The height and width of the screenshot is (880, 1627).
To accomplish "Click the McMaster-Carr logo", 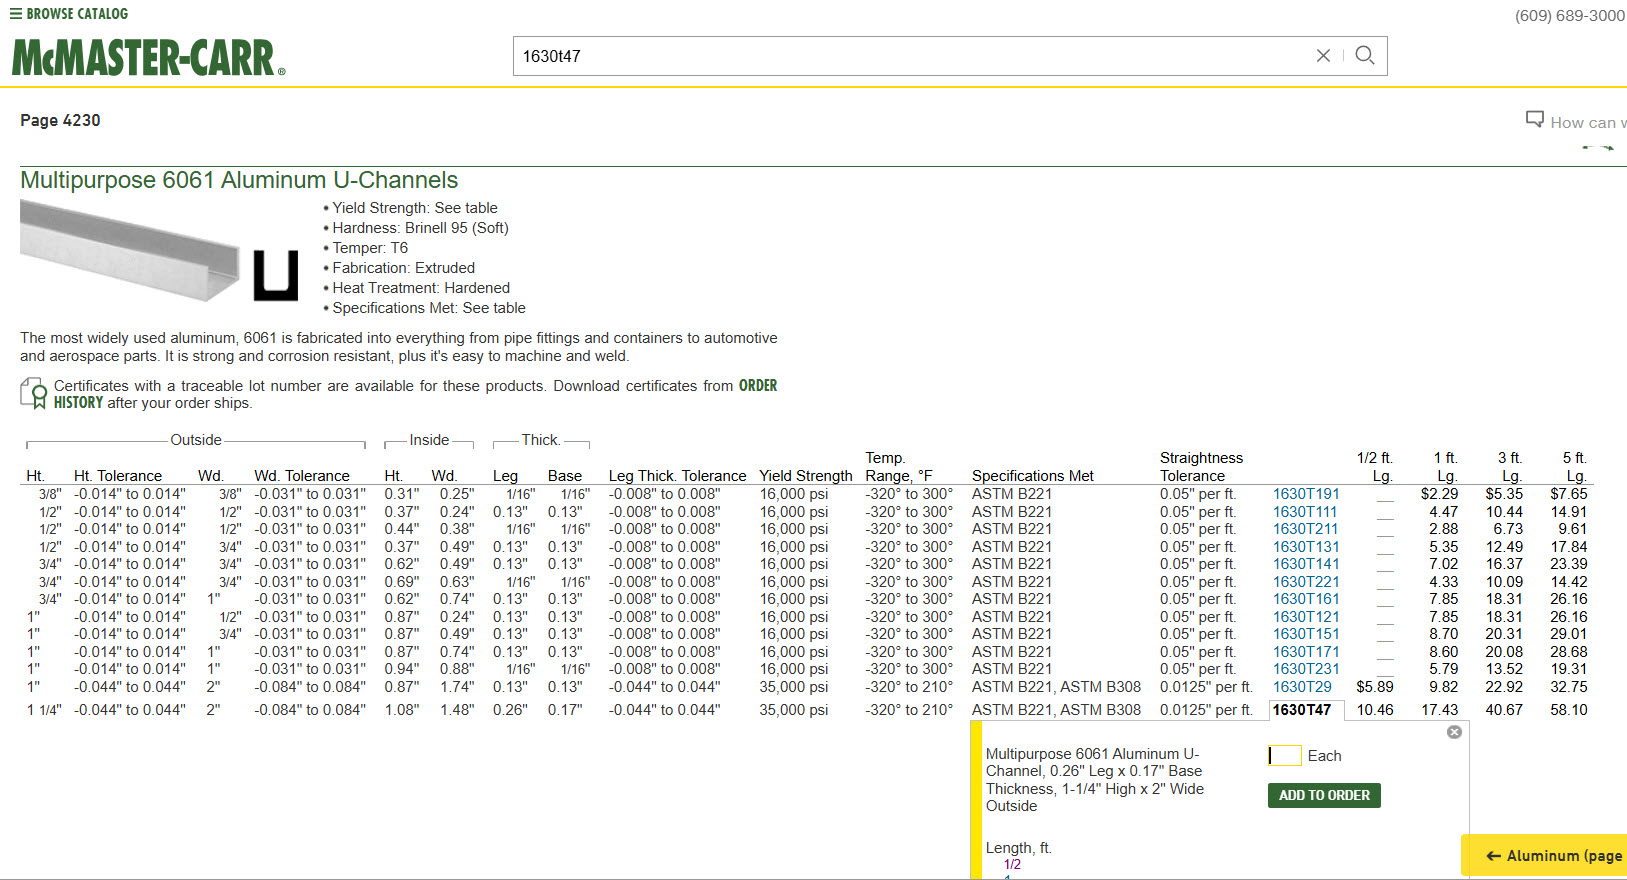I will point(148,58).
